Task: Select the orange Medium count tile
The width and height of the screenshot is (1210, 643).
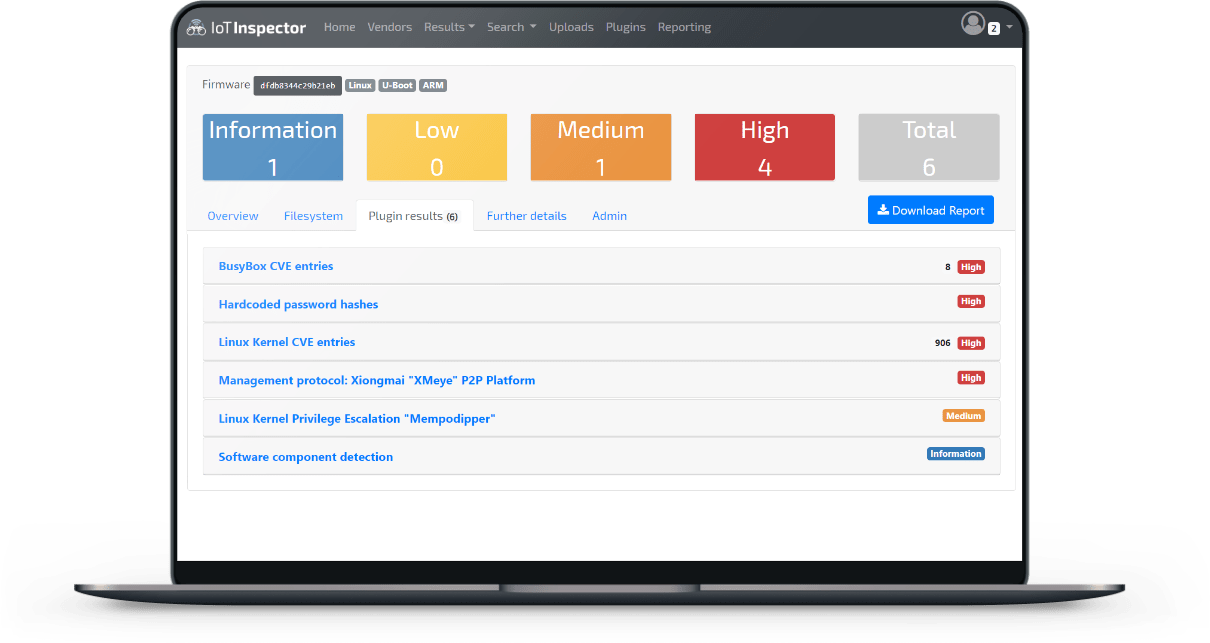Action: [x=601, y=147]
